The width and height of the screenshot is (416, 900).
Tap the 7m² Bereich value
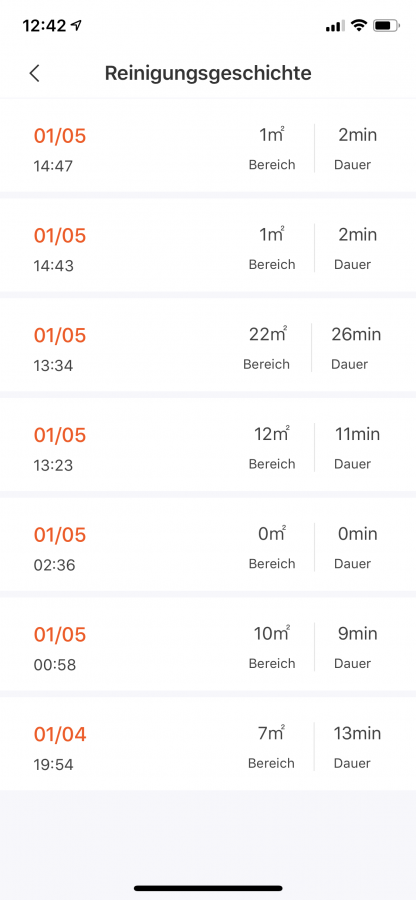tap(272, 734)
